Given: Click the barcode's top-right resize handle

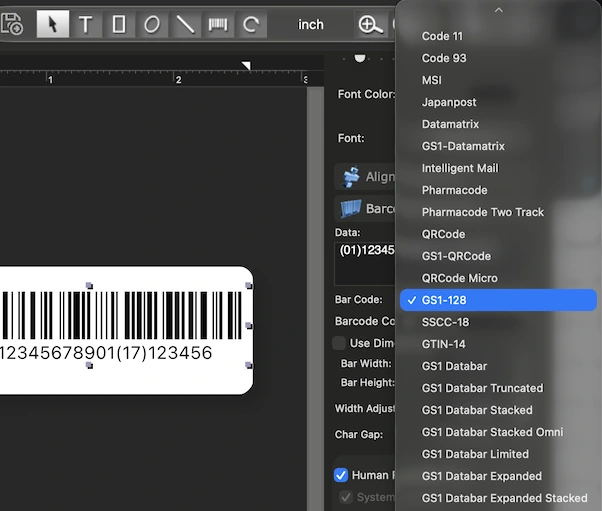Looking at the screenshot, I should pyautogui.click(x=249, y=286).
